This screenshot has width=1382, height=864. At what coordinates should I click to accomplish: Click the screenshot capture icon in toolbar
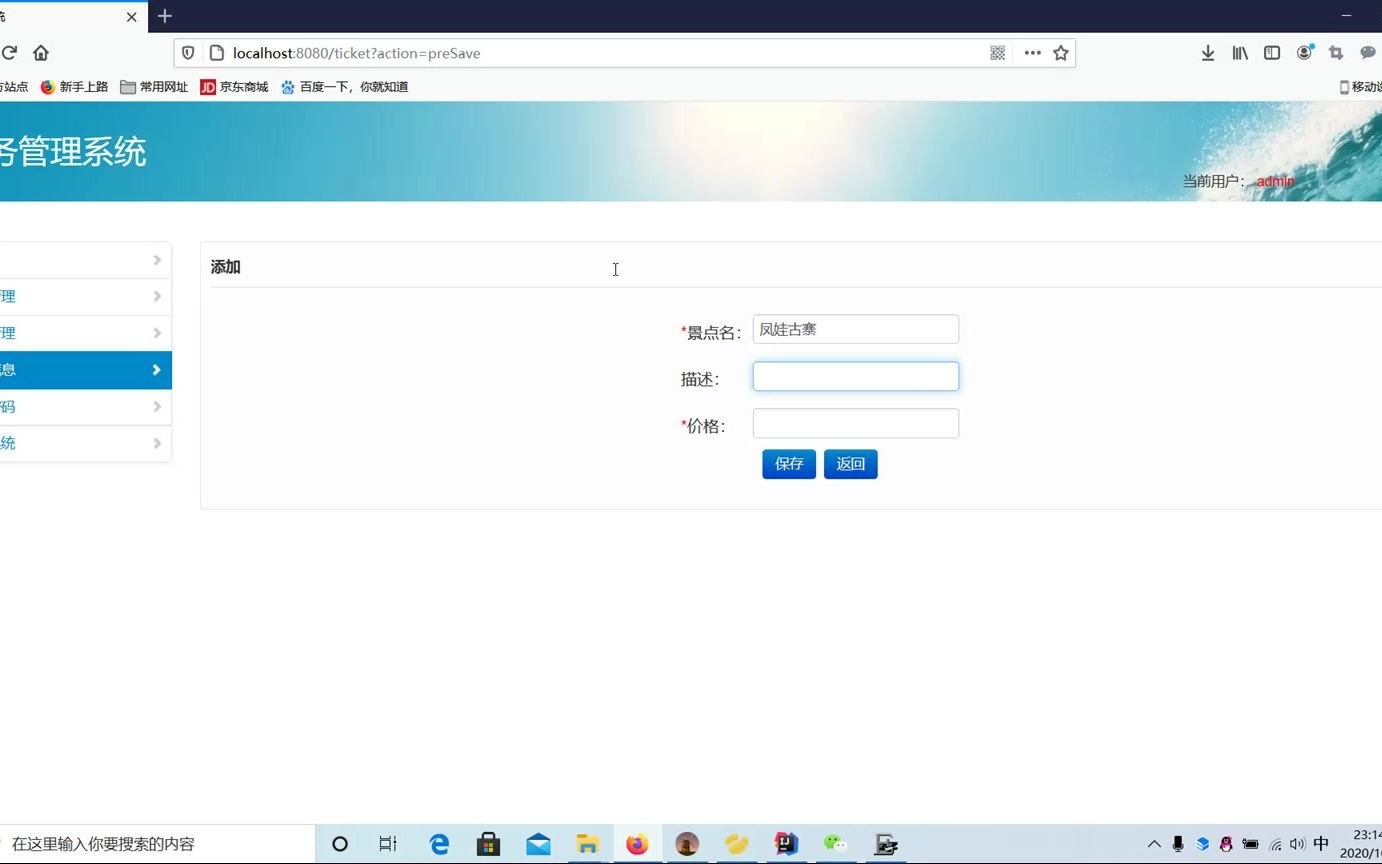tap(1335, 53)
